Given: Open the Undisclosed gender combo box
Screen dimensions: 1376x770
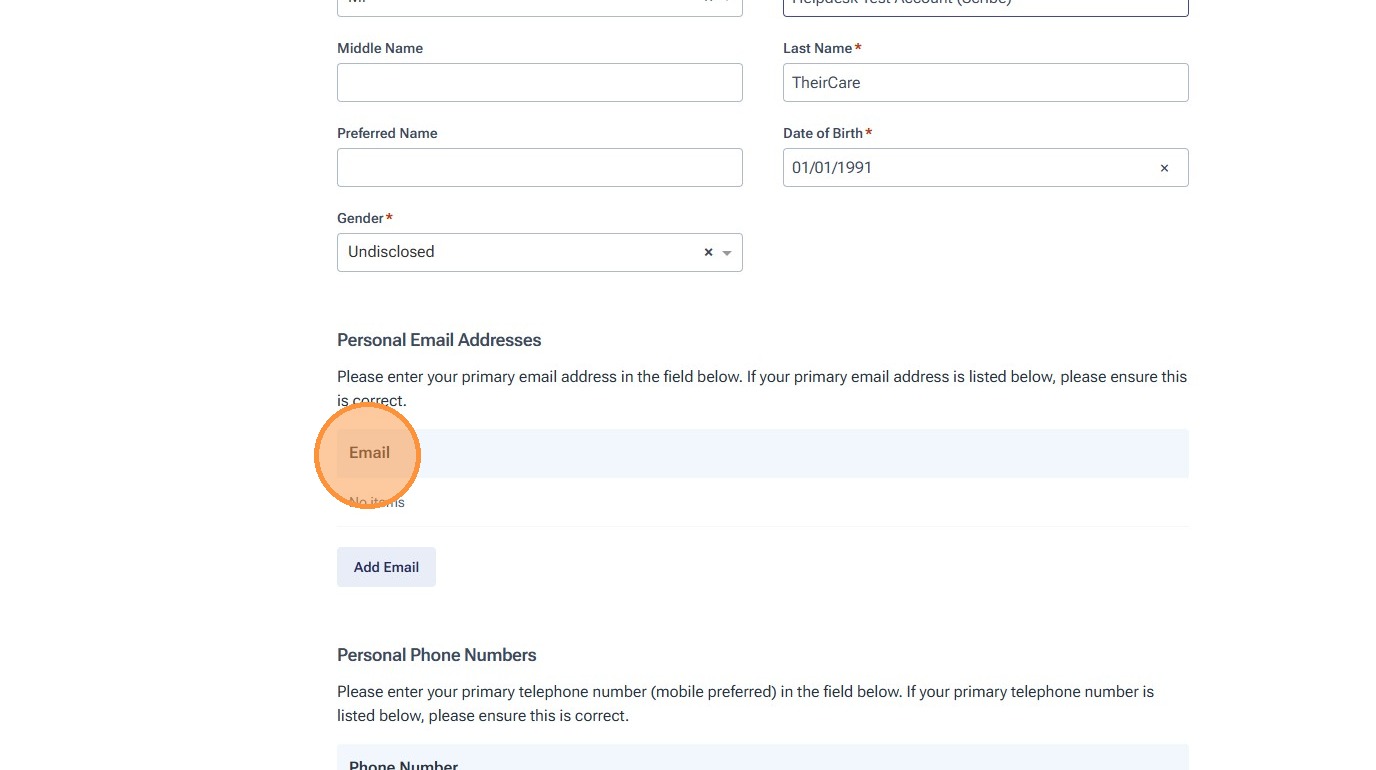Looking at the screenshot, I should click(520, 252).
